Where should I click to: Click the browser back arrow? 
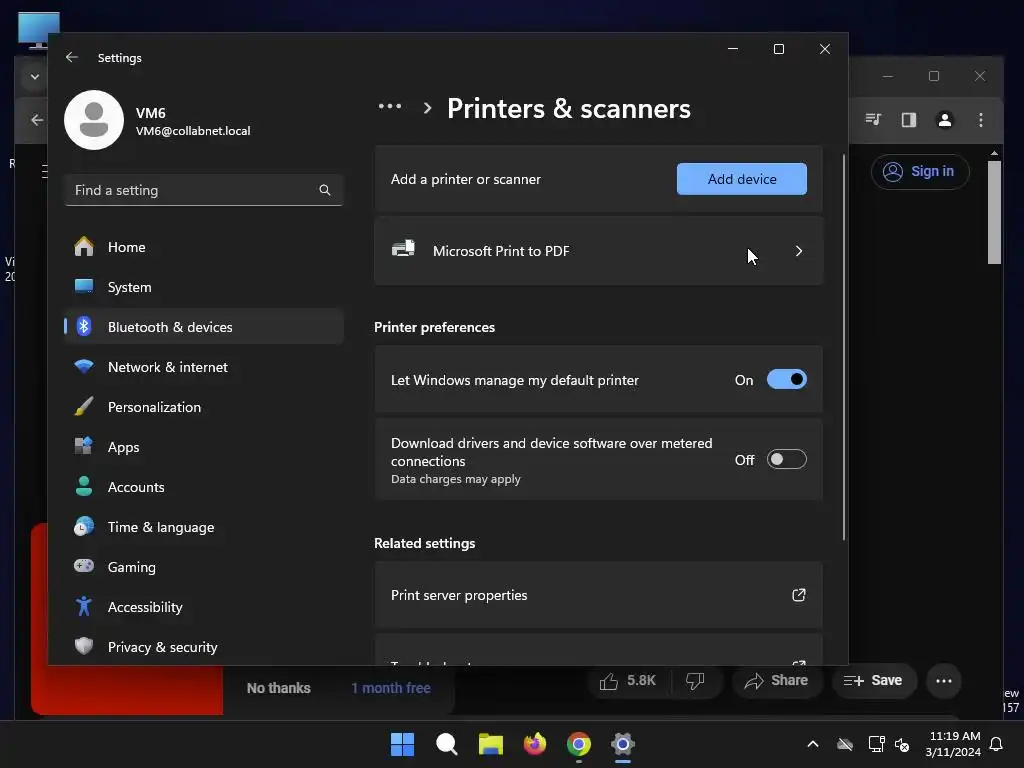(x=37, y=120)
